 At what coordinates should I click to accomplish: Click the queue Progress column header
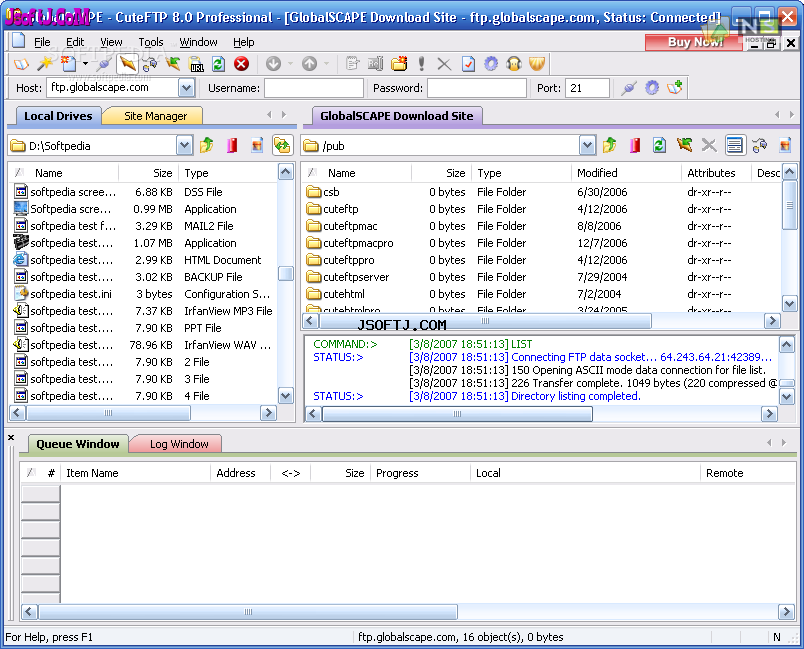[x=420, y=473]
